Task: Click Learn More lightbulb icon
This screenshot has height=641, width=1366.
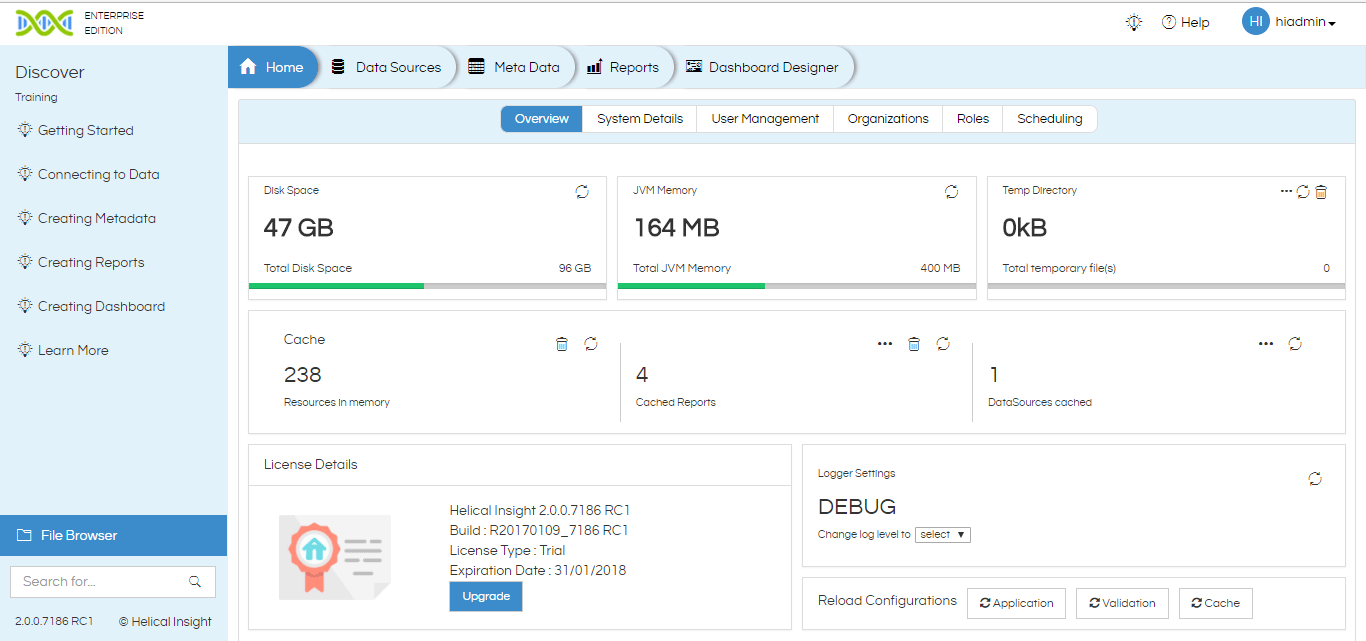Action: [x=25, y=350]
